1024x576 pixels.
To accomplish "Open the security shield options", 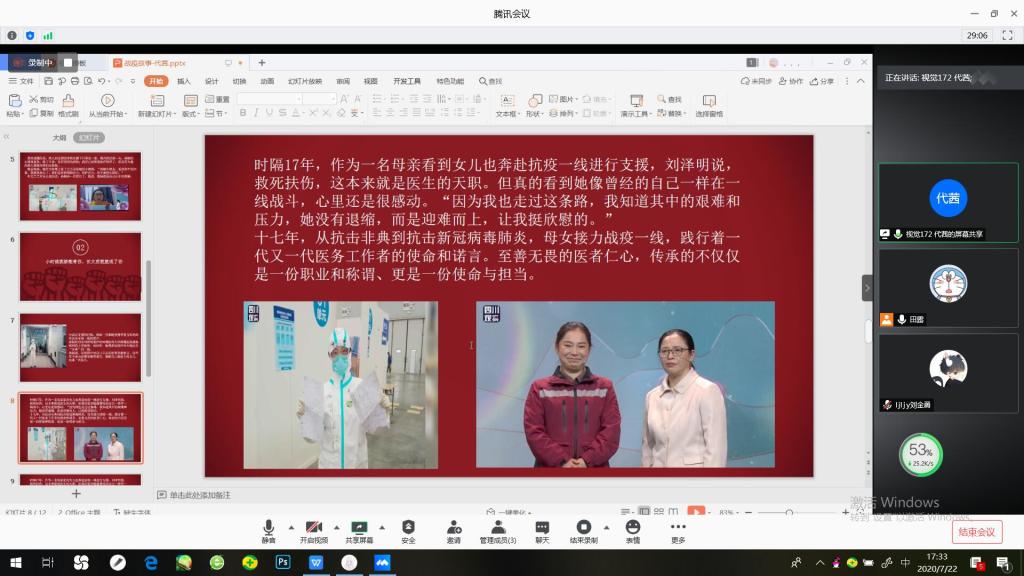I will [408, 528].
